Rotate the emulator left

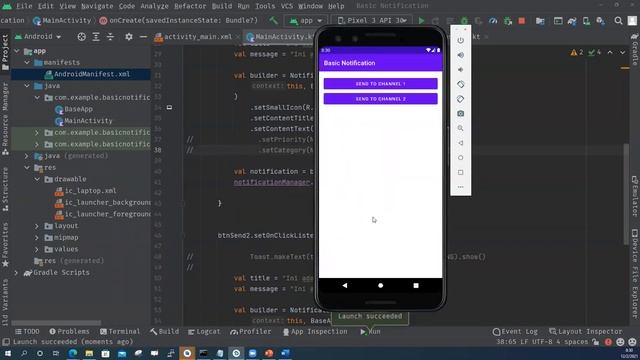pos(460,84)
